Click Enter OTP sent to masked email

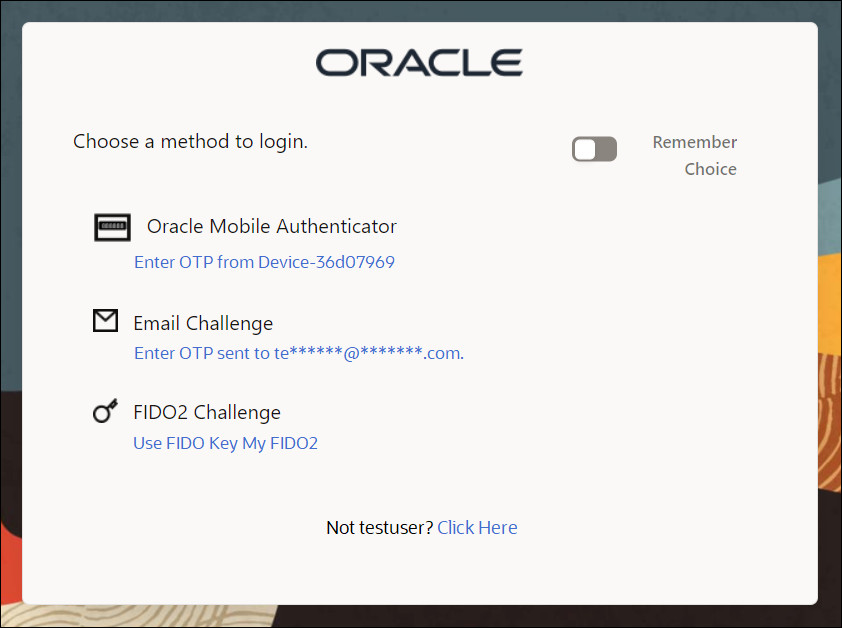297,352
